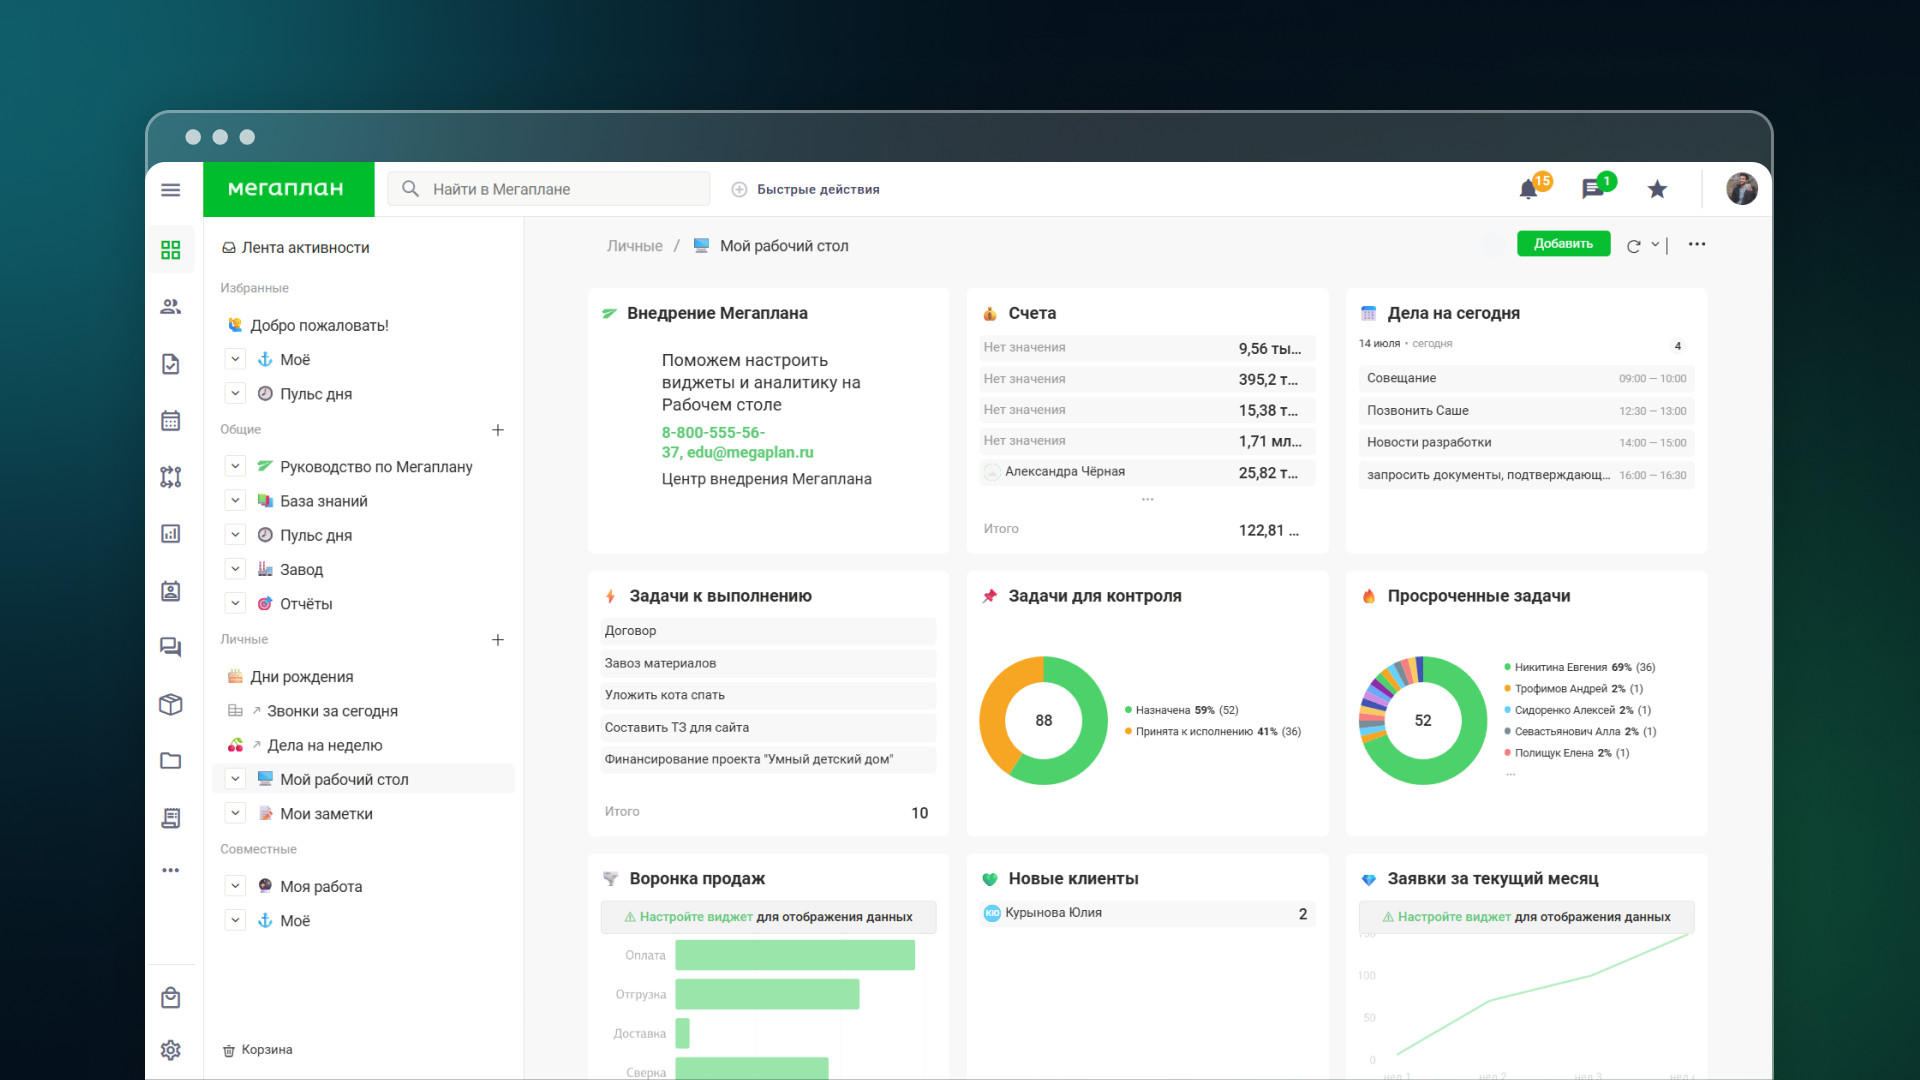Screen dimensions: 1920x1080
Task: Click the orange segment of the Задачи для контроля donut
Action: [994, 712]
